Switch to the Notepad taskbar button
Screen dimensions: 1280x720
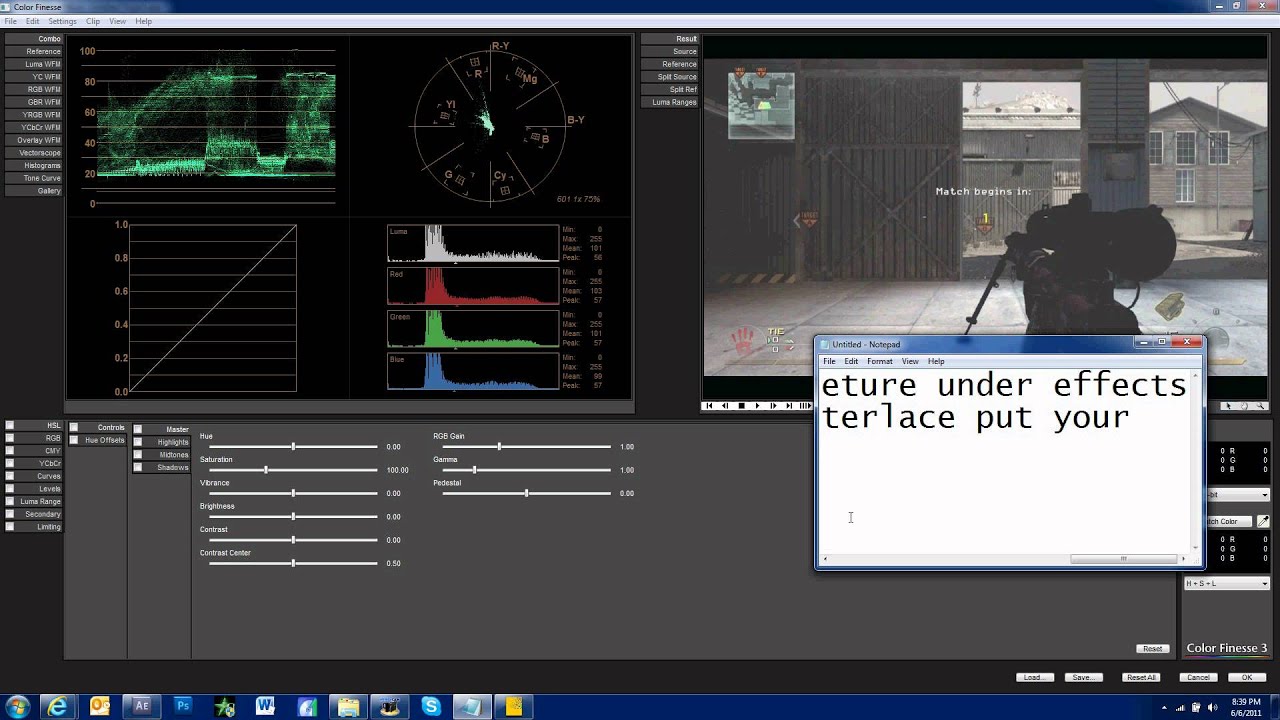471,706
